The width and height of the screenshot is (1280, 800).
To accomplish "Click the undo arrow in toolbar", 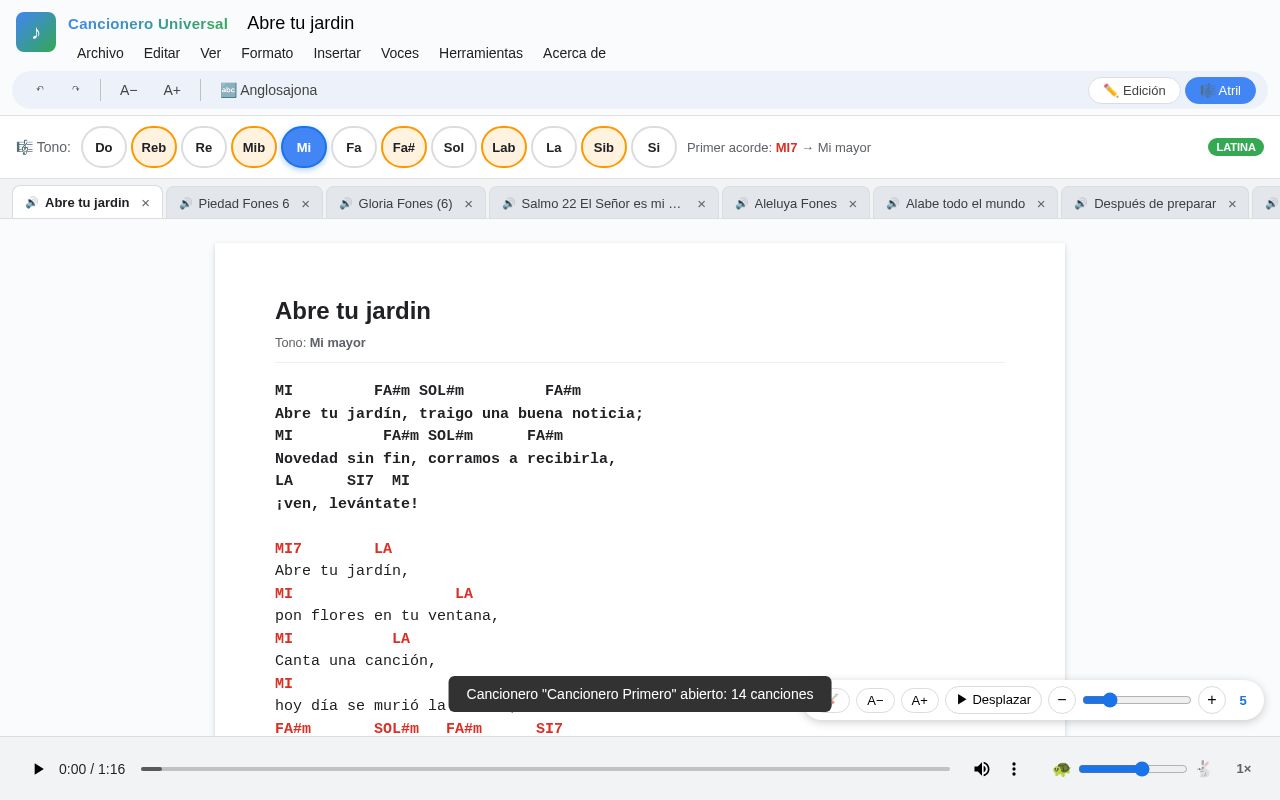I will (40, 90).
